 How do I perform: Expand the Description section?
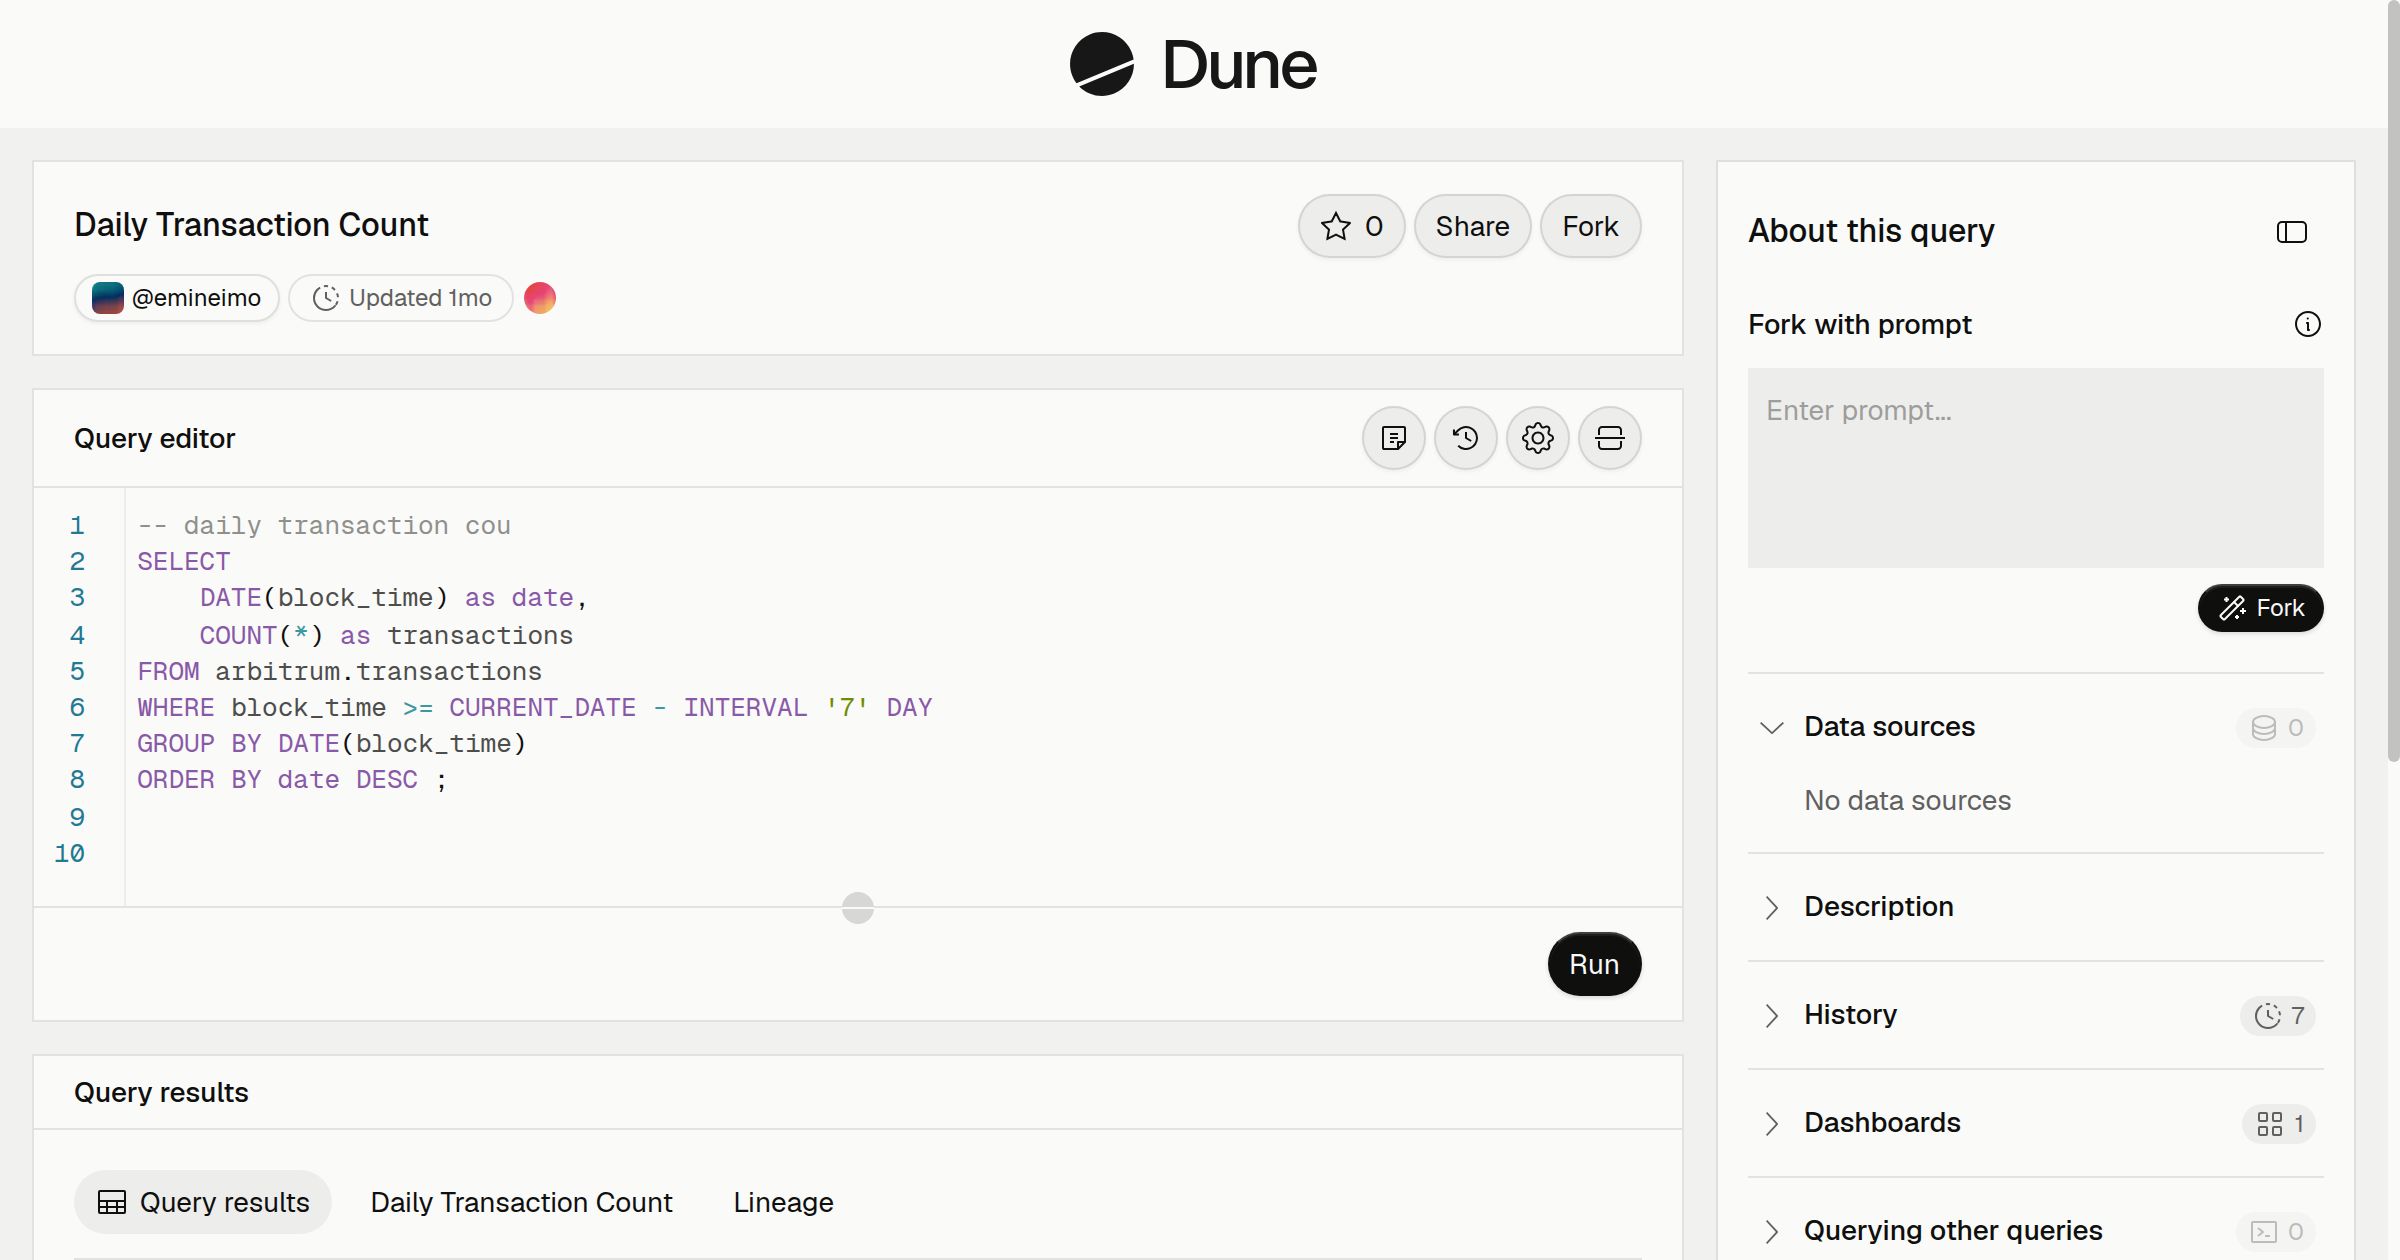tap(1771, 907)
